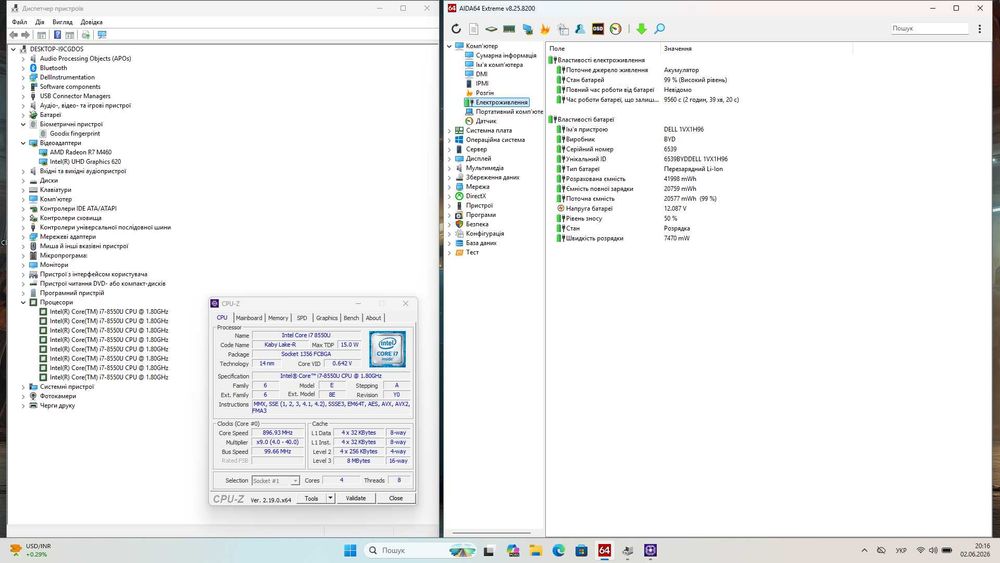1000x563 pixels.
Task: Select the Overclock item in AIDA64 tree
Action: [x=484, y=93]
